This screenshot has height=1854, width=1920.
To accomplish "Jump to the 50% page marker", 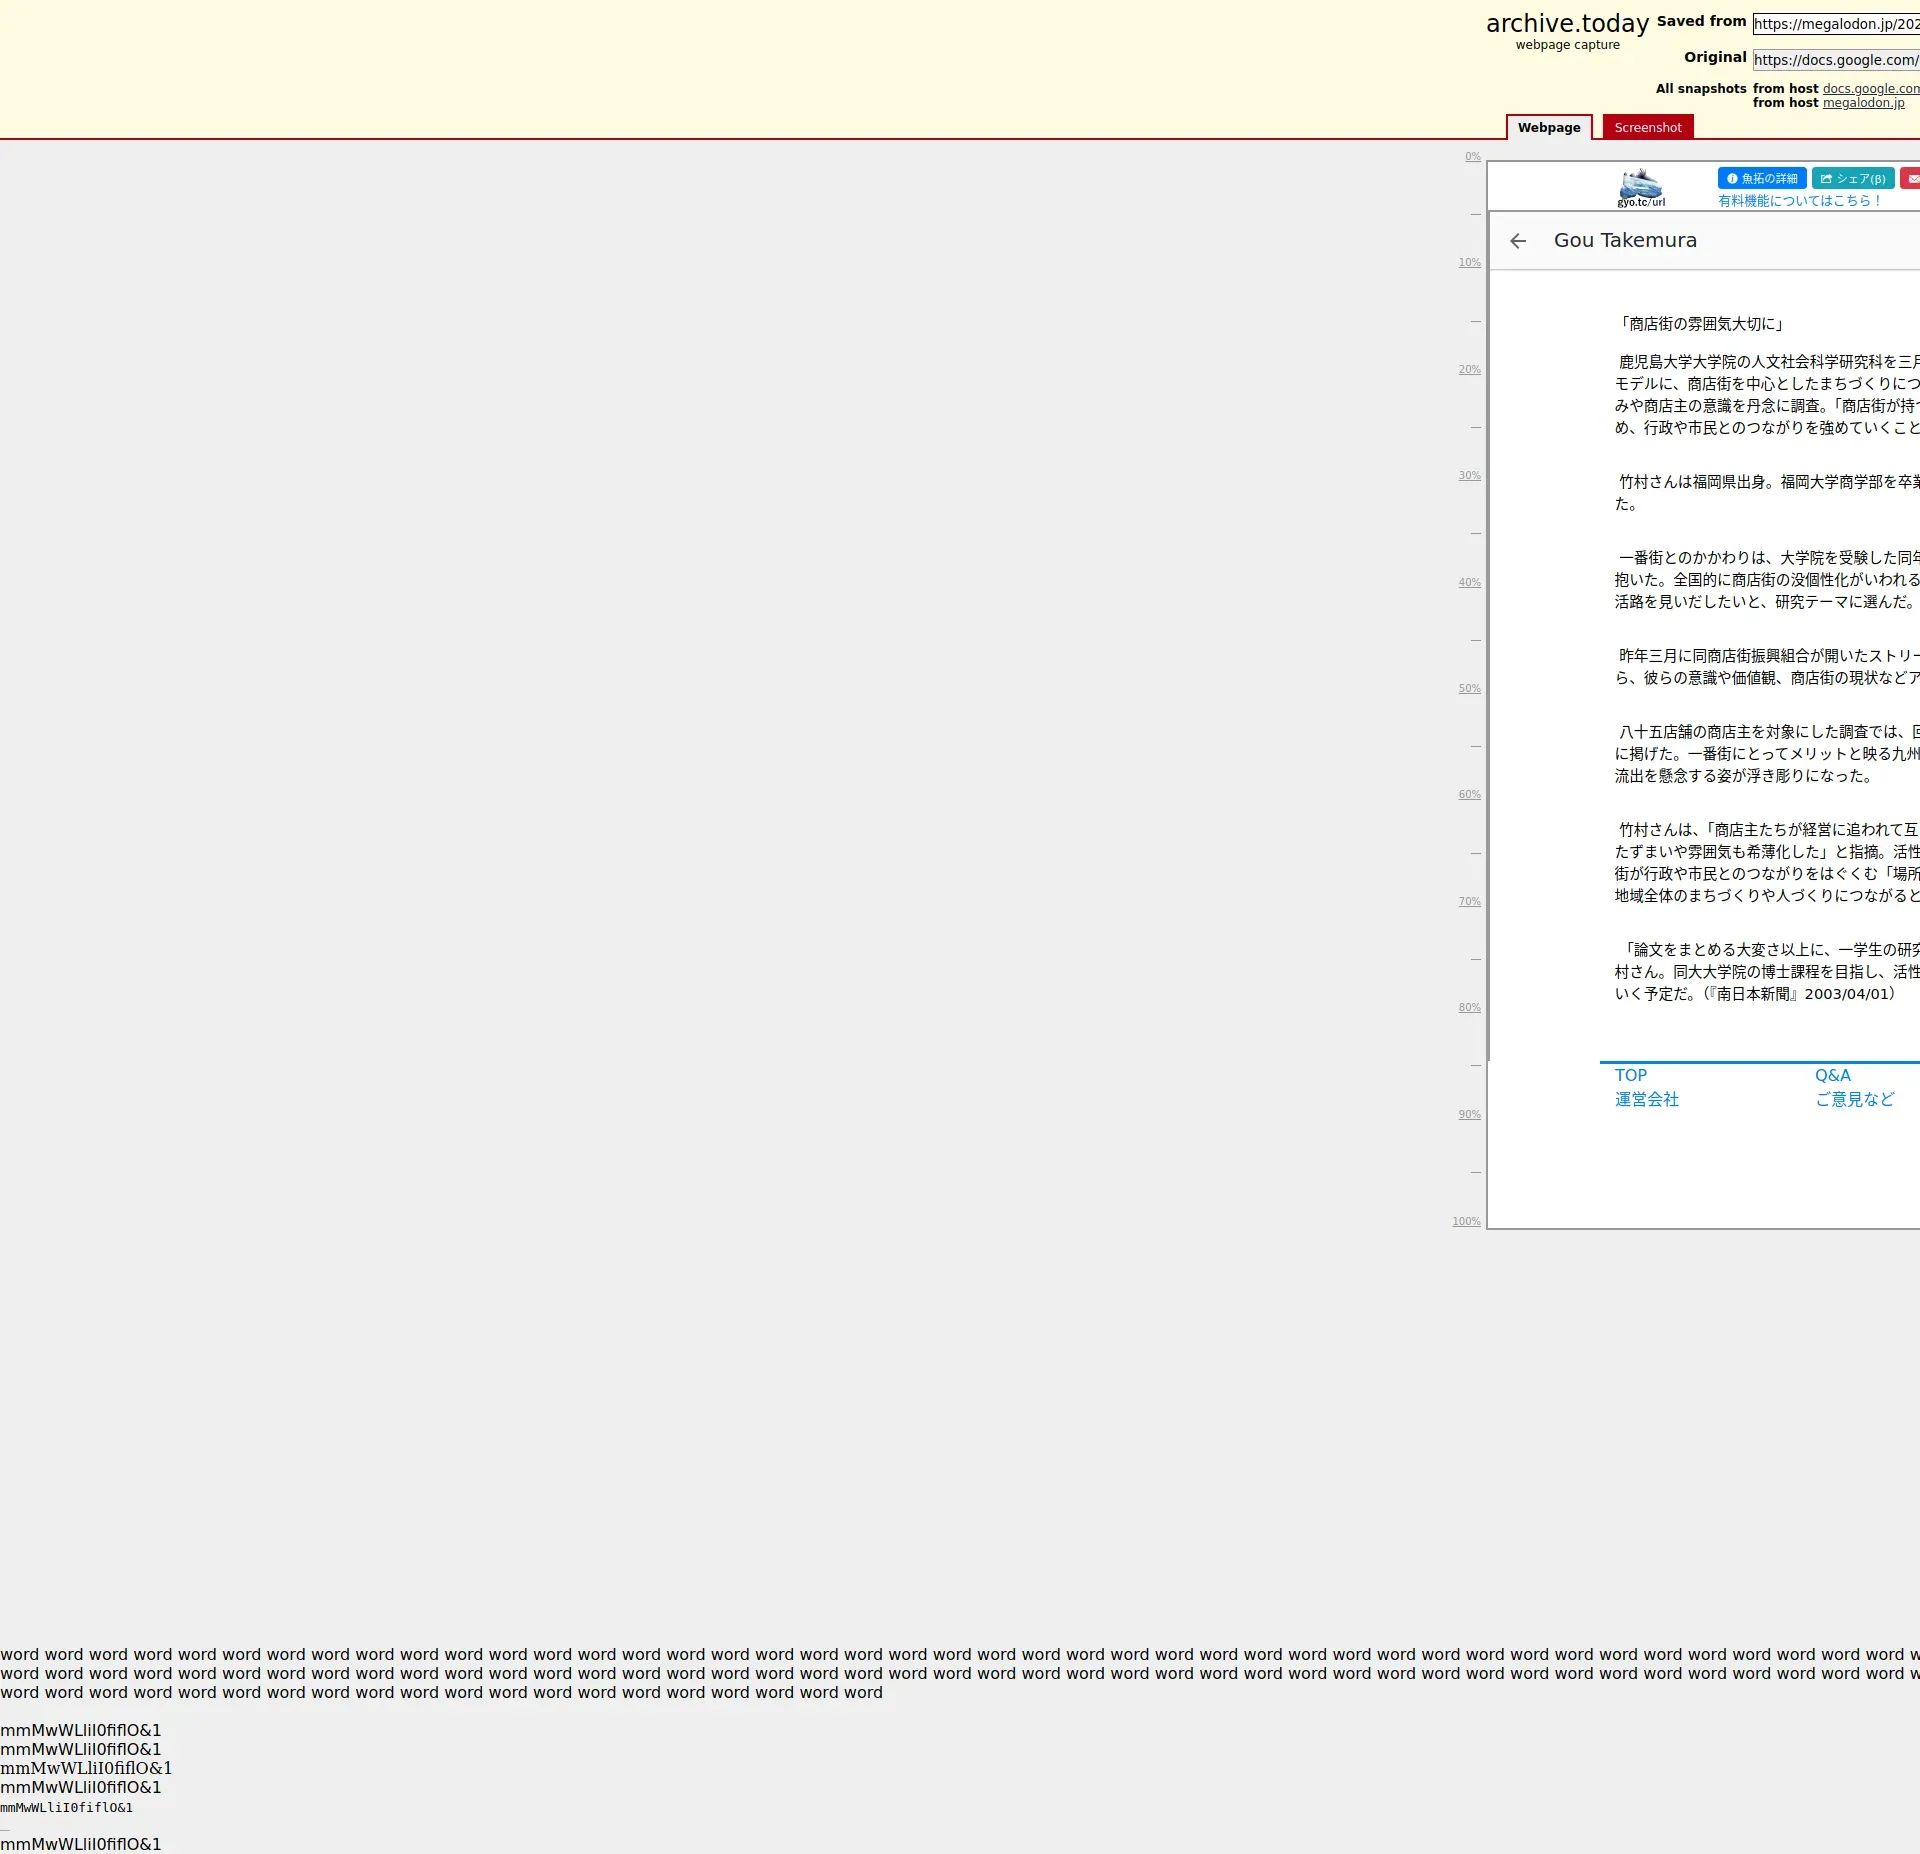I will pyautogui.click(x=1469, y=689).
